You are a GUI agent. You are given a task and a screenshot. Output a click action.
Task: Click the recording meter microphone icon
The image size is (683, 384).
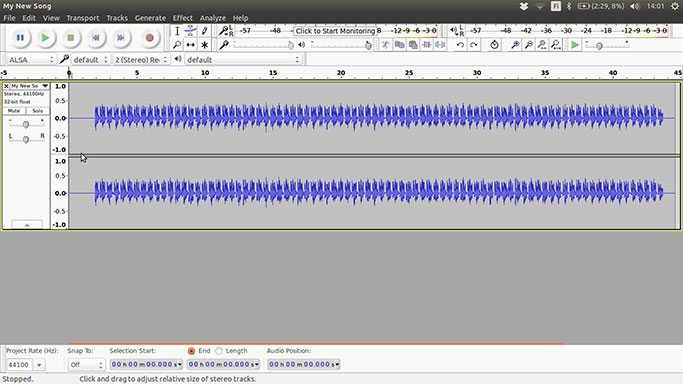(x=223, y=30)
